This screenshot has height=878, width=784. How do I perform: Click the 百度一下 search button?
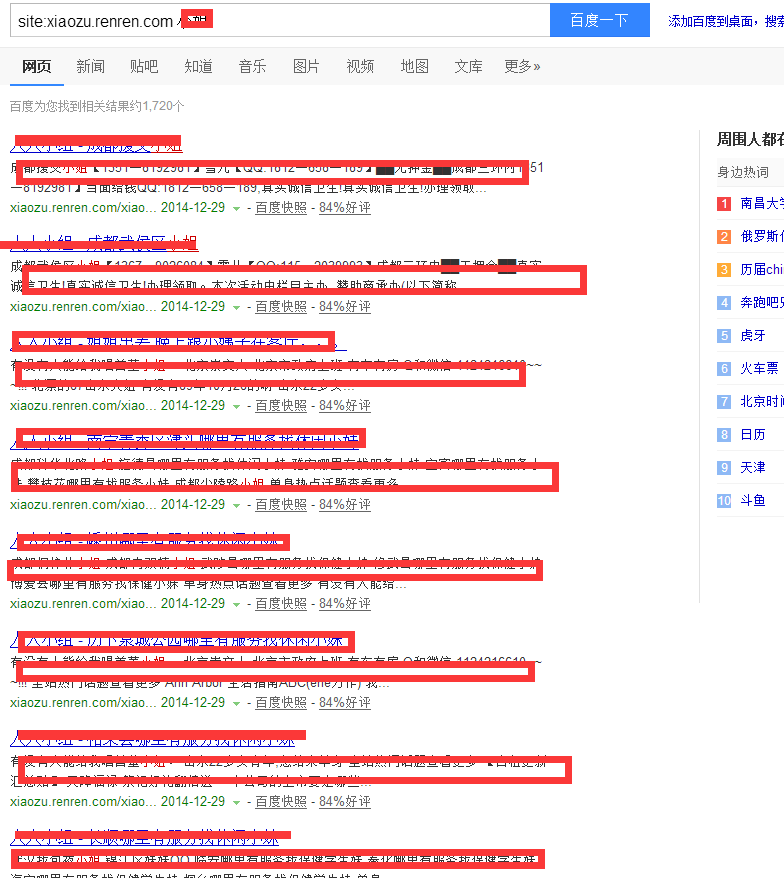click(599, 20)
